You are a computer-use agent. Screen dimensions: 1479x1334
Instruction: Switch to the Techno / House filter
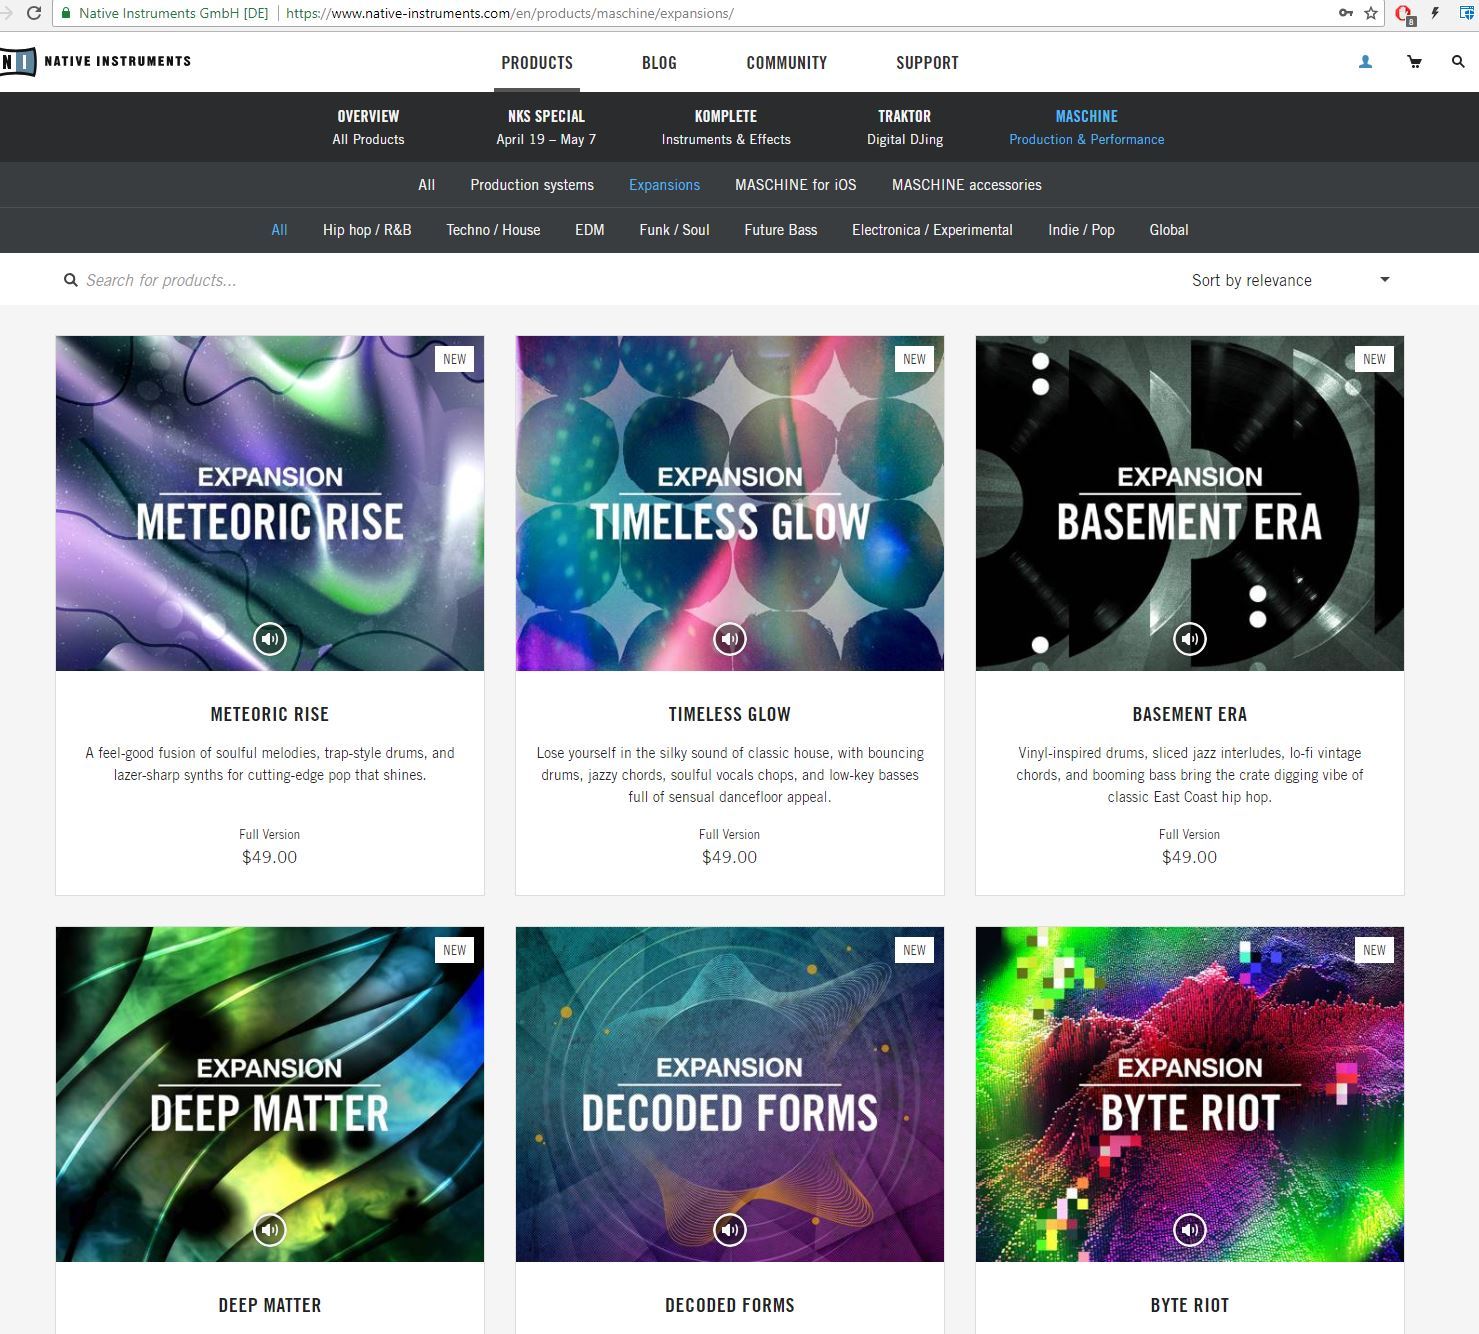(x=493, y=229)
